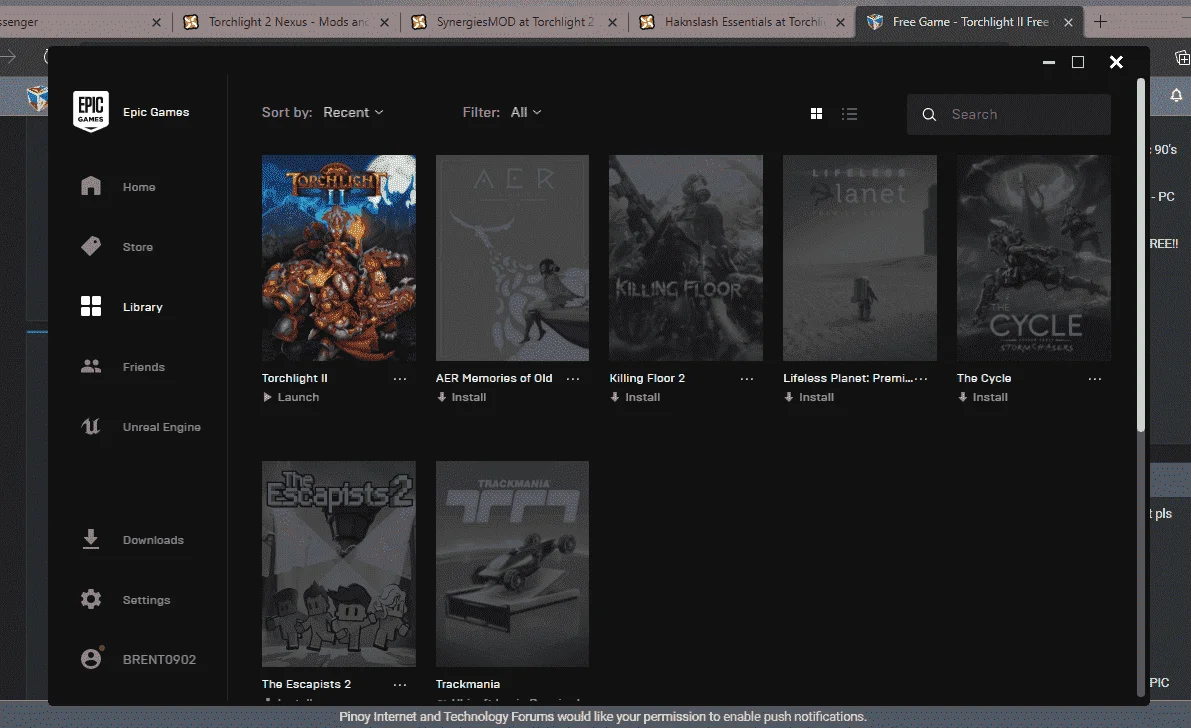Open the Unreal Engine logo icon

coord(90,426)
